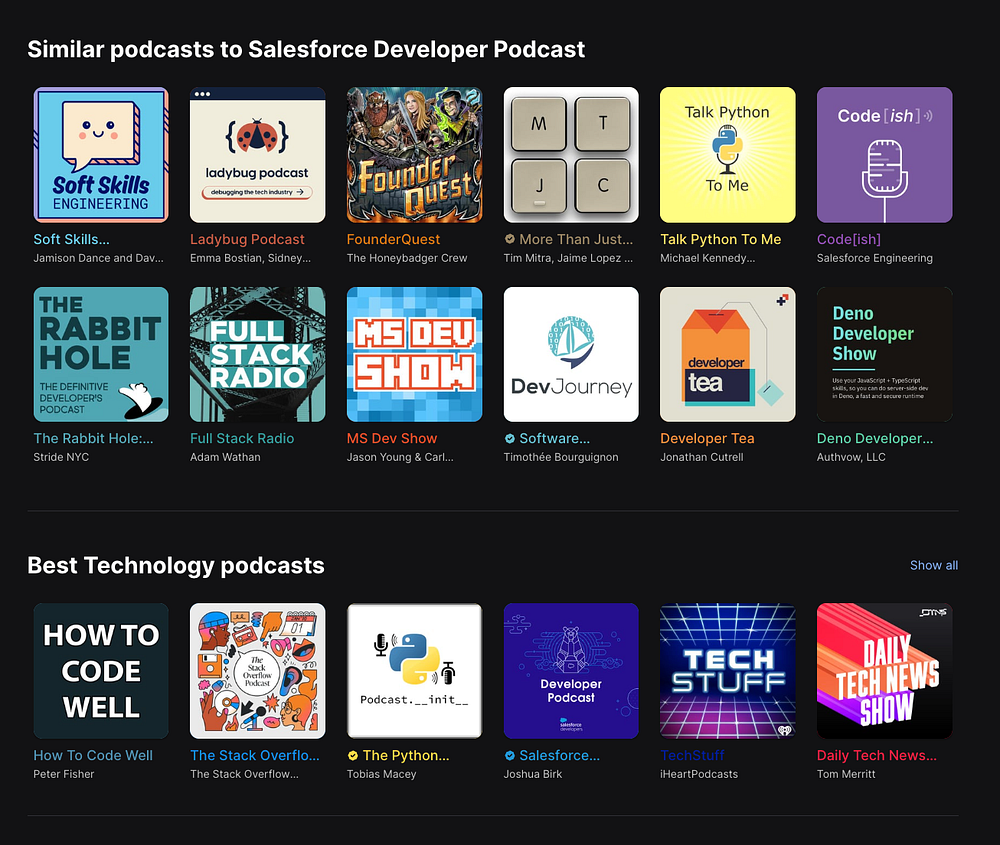Open The Stack Overflo... title link
Viewport: 1000px width, 845px height.
point(255,755)
